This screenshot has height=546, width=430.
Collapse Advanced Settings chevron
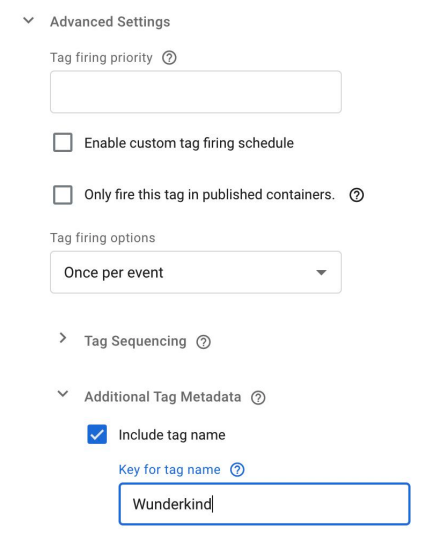(x=28, y=21)
